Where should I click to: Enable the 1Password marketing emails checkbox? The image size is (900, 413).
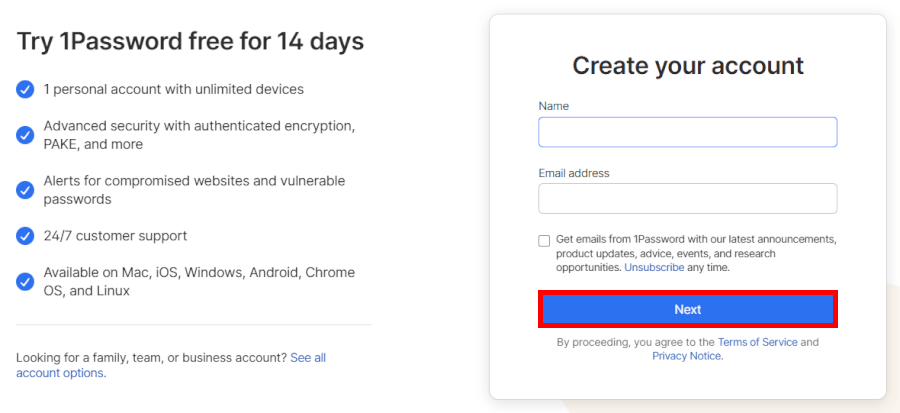coord(544,241)
